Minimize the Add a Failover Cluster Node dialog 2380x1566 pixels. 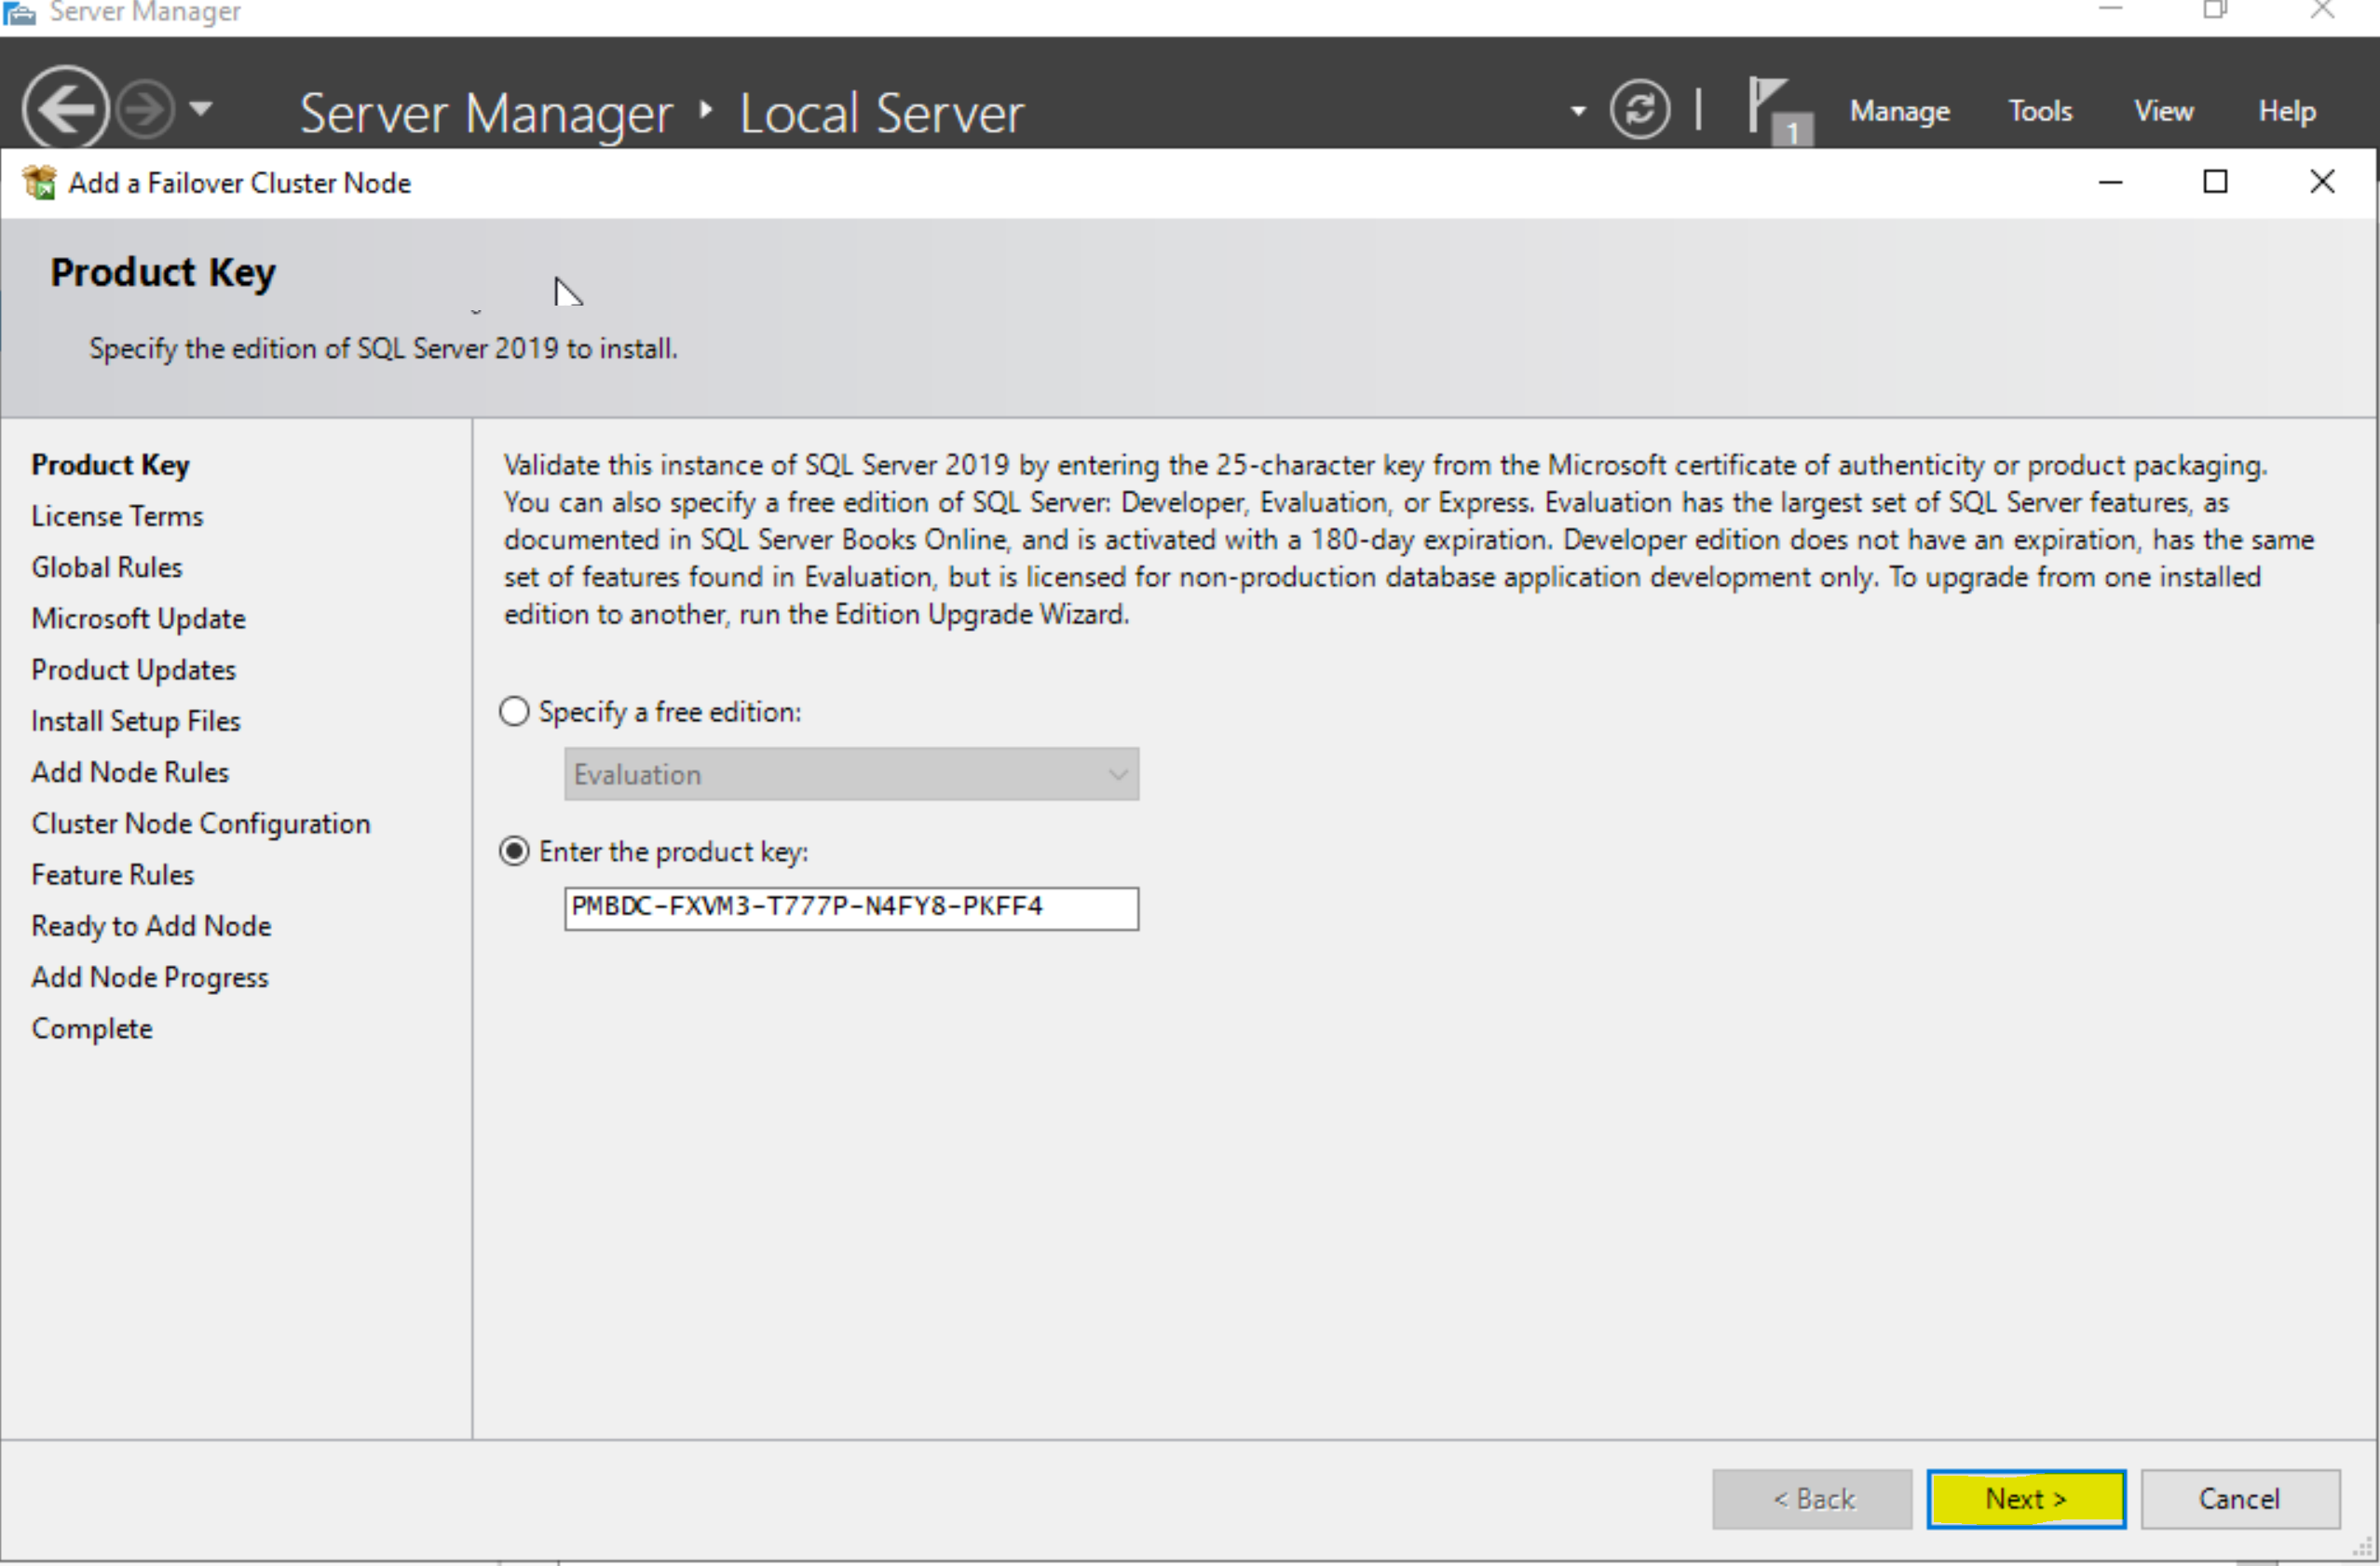pos(2110,182)
